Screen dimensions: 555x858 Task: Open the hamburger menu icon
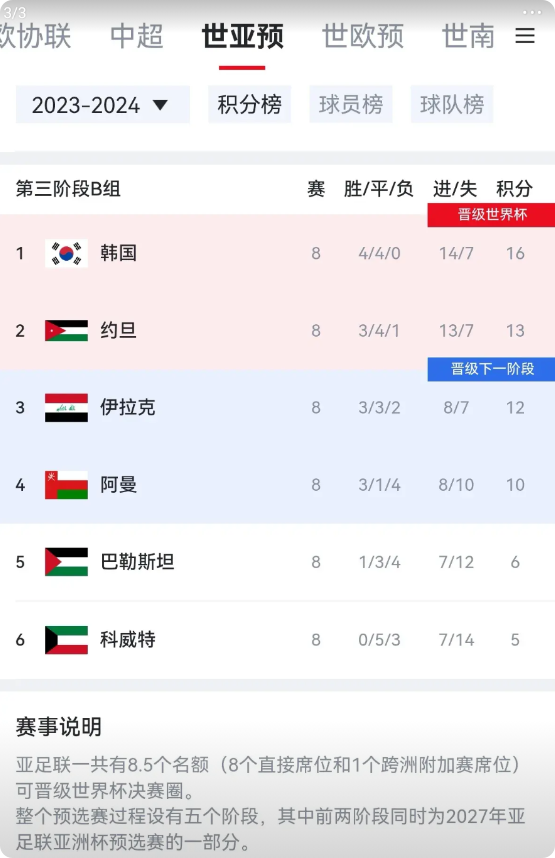pyautogui.click(x=524, y=36)
